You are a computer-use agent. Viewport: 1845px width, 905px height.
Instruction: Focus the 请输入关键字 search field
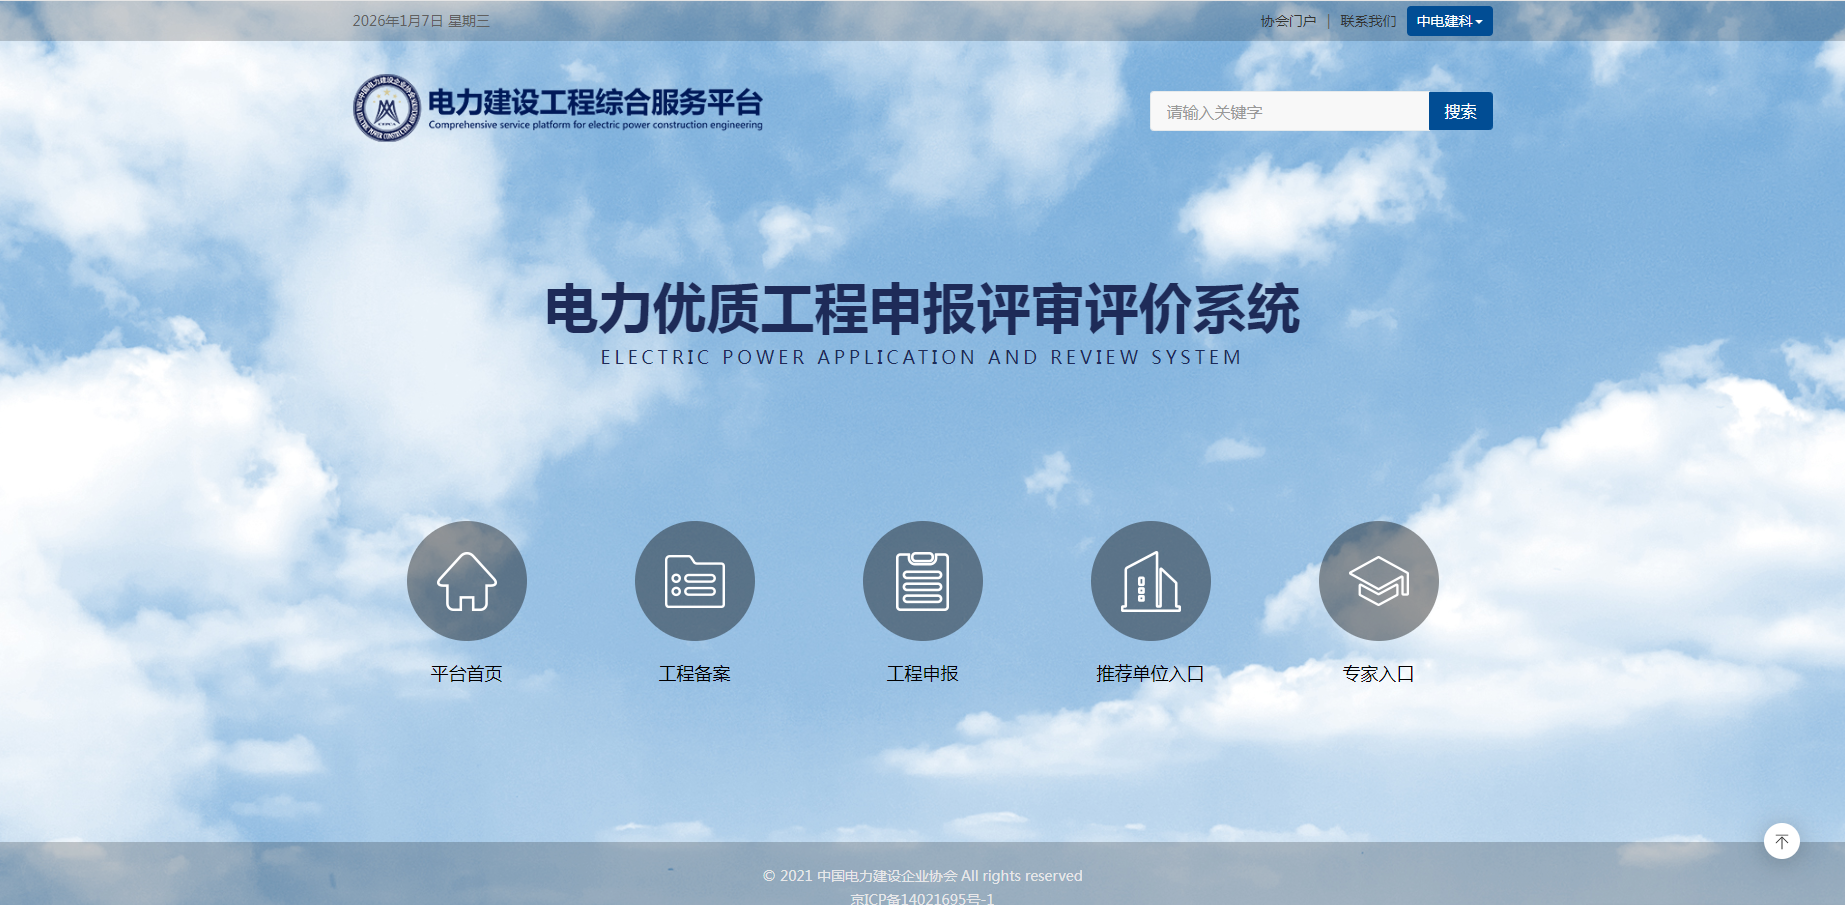pos(1288,112)
